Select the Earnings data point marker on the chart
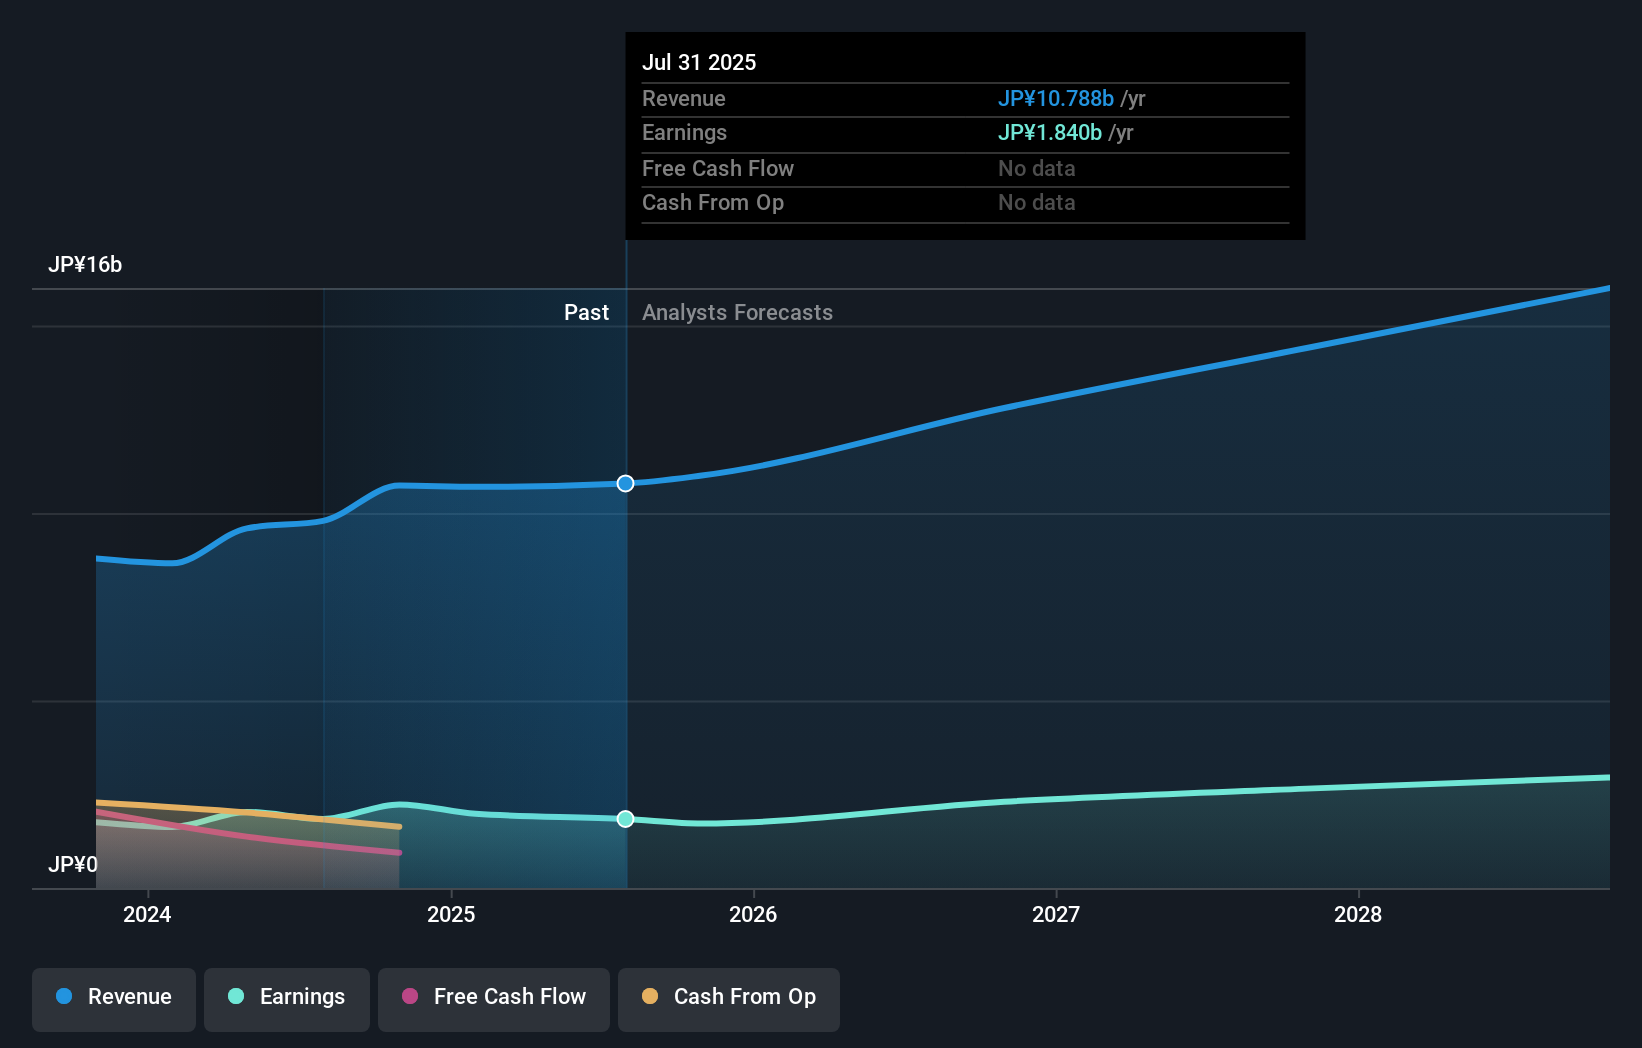 (x=625, y=819)
